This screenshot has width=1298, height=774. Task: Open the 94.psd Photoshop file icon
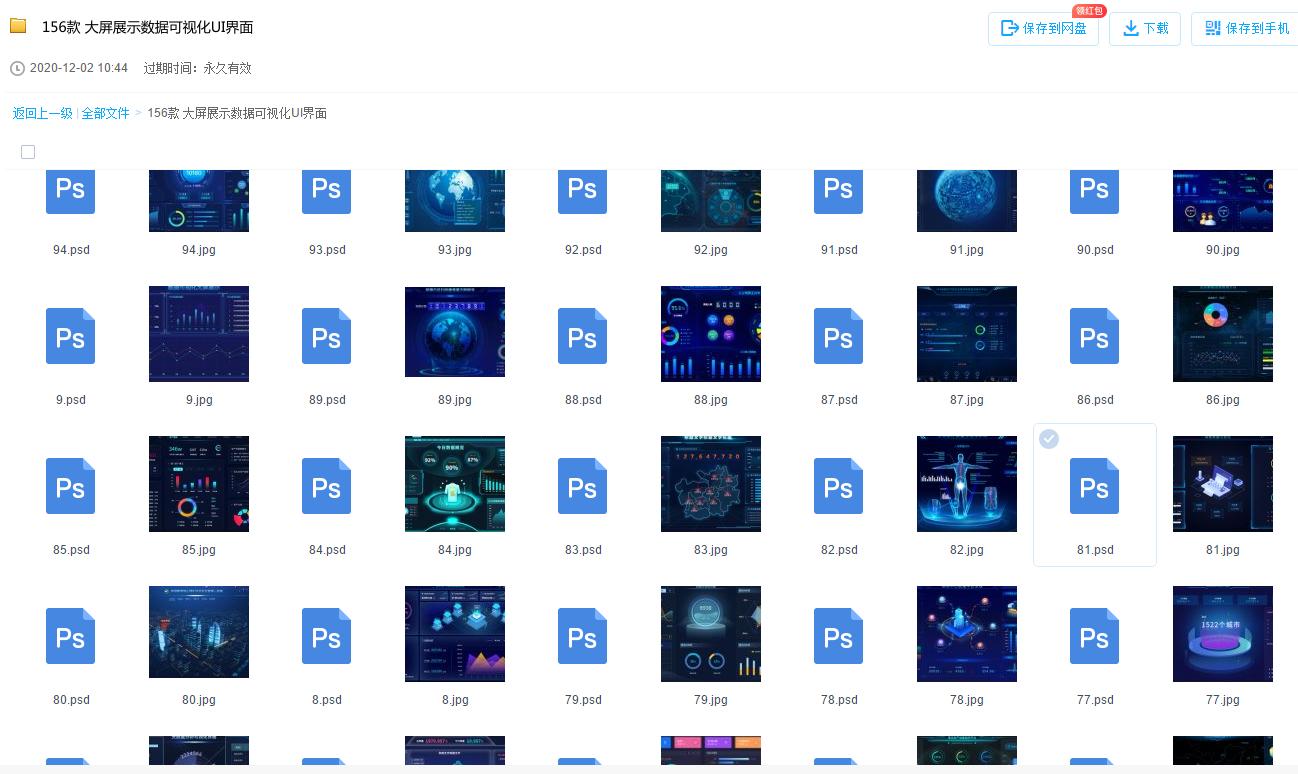point(71,191)
